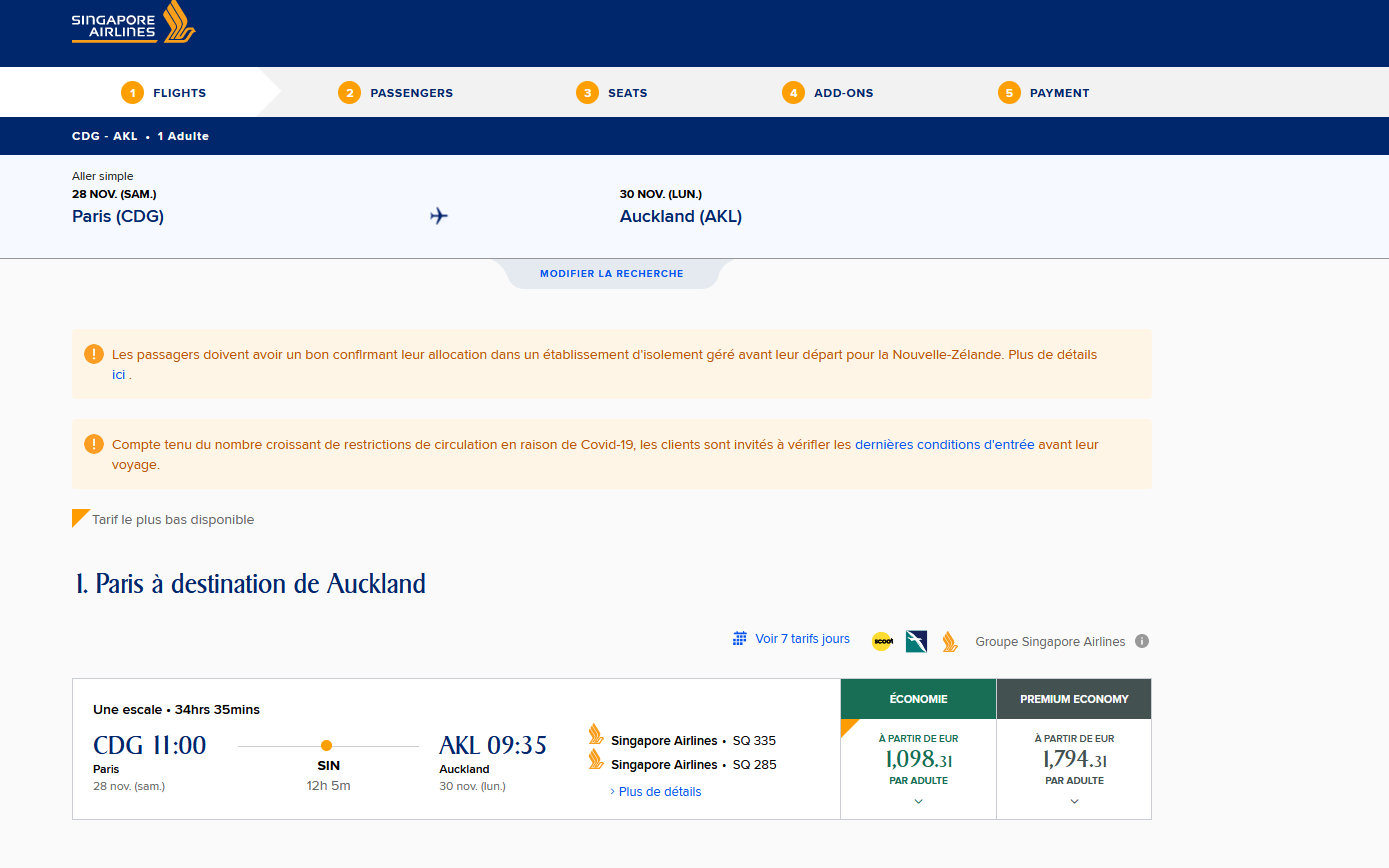The width and height of the screenshot is (1389, 868).
Task: Select the step 1 Flights tab
Action: click(x=164, y=93)
